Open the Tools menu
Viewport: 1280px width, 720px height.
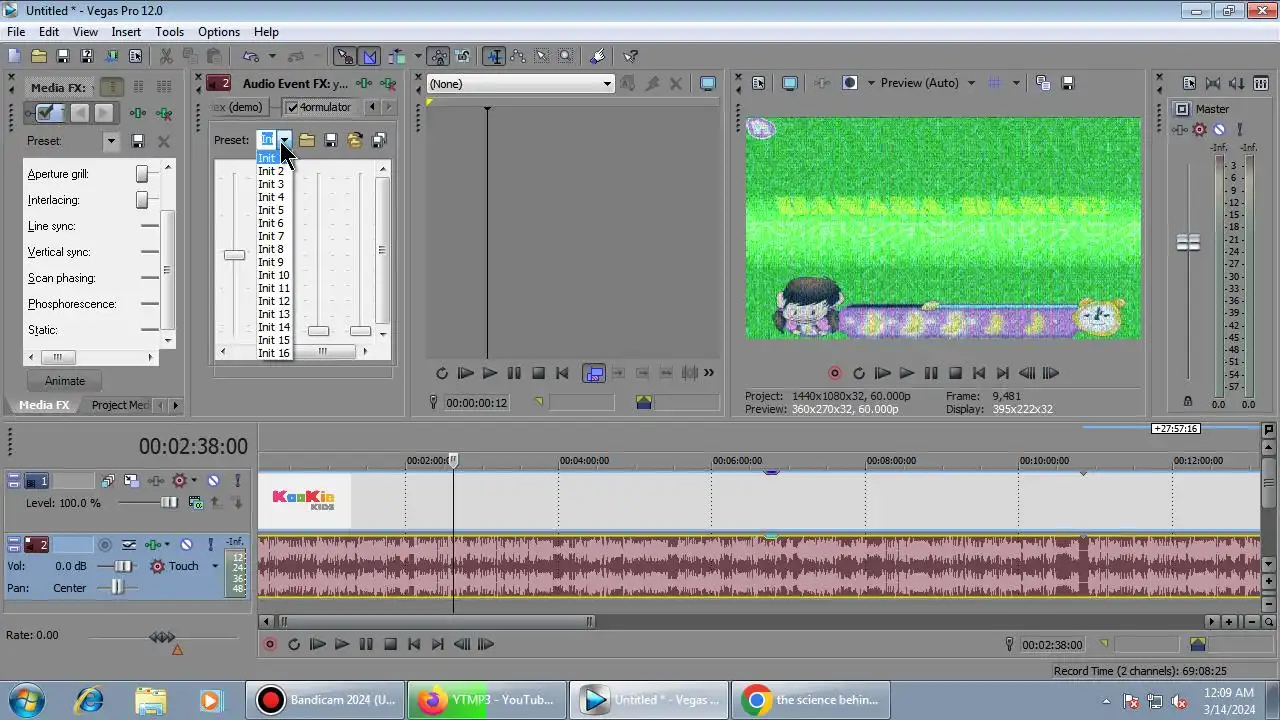170,32
